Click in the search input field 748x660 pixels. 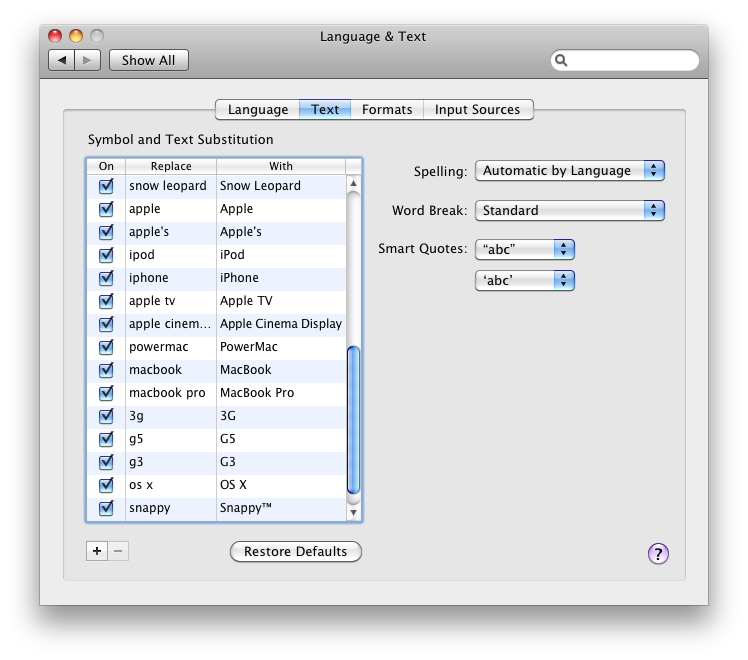(x=625, y=60)
